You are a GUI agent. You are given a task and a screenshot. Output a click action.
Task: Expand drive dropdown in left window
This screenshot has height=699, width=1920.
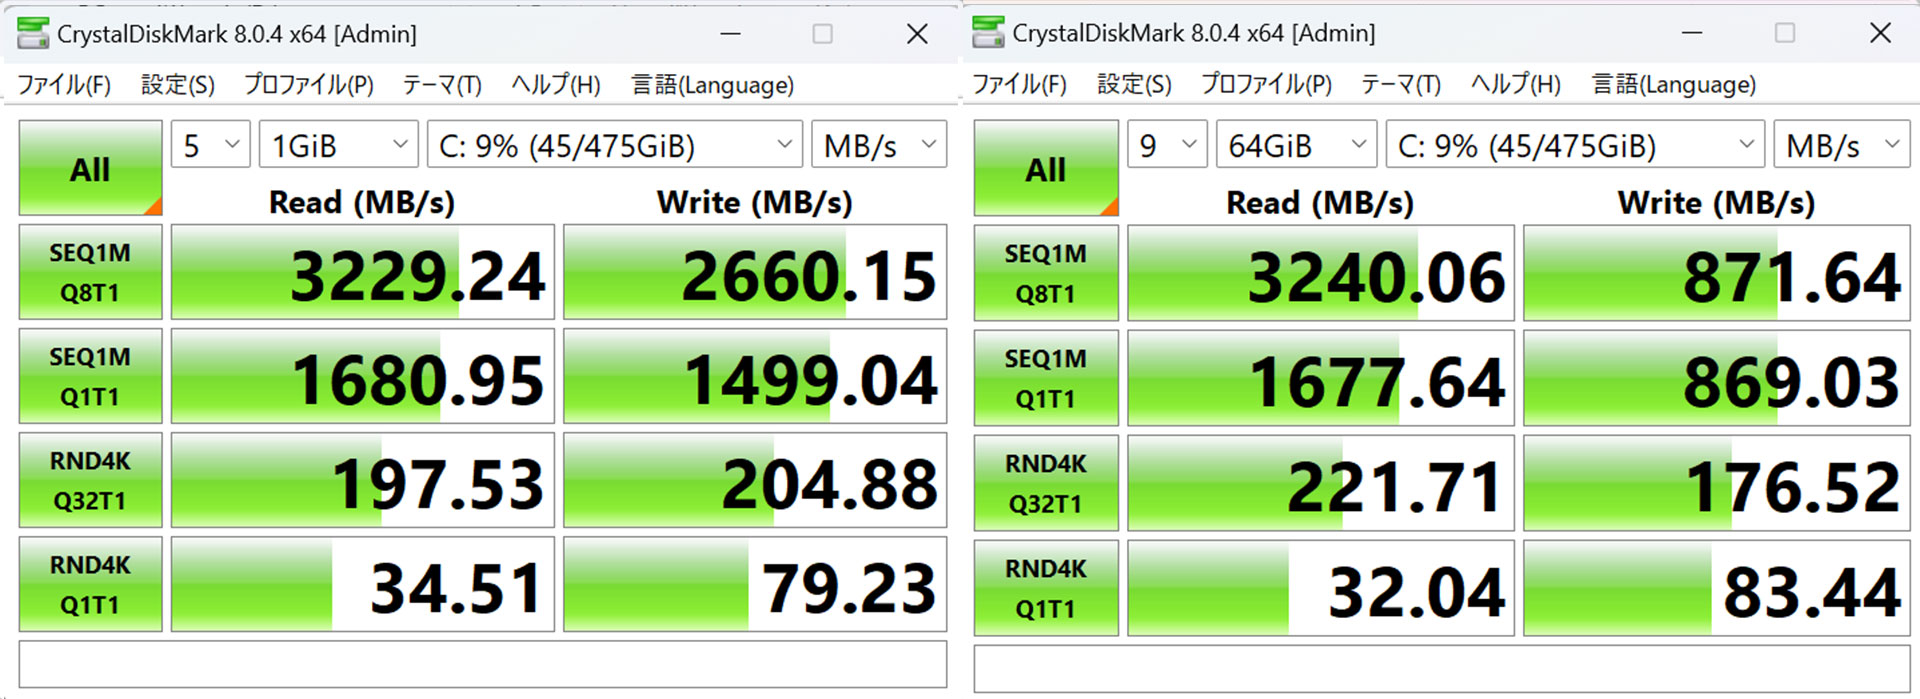(615, 146)
